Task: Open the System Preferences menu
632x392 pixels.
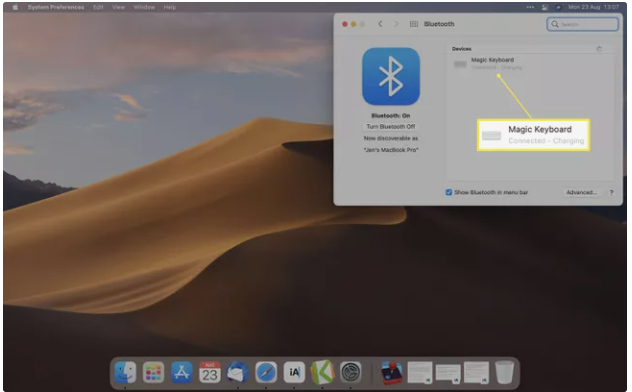Action: (56, 7)
